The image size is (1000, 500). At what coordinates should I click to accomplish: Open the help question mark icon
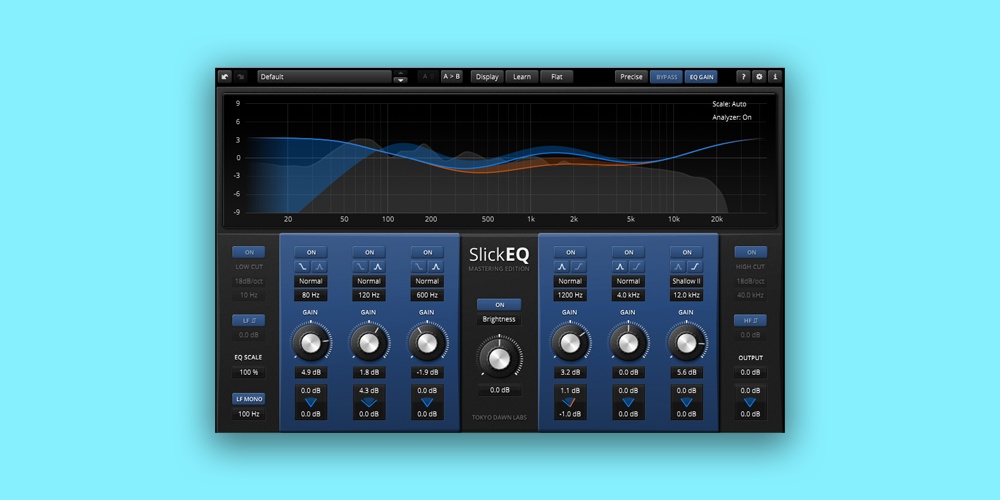click(x=743, y=76)
